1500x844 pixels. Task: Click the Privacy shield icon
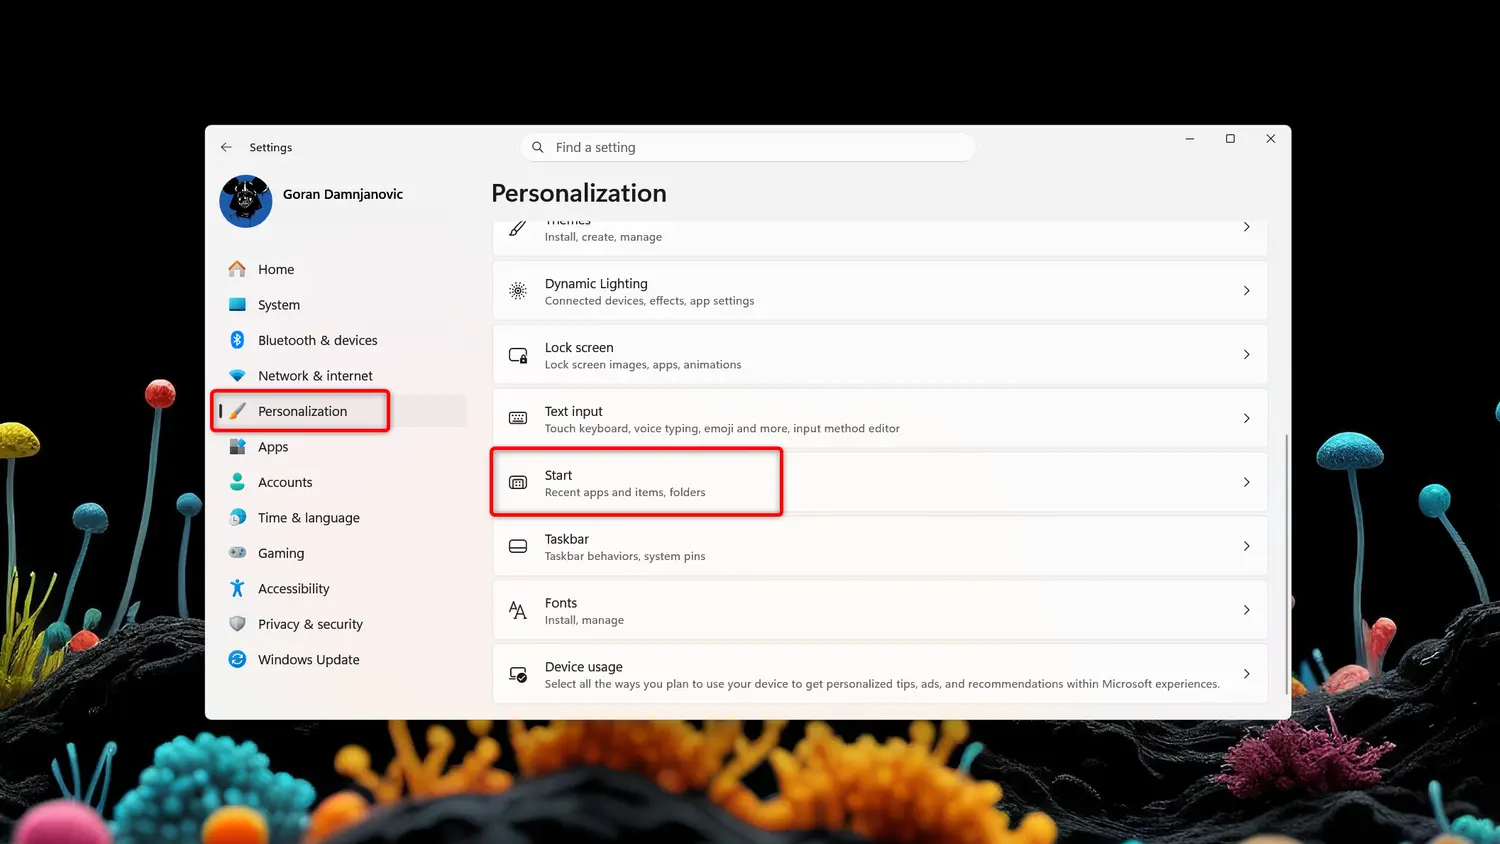tap(237, 624)
